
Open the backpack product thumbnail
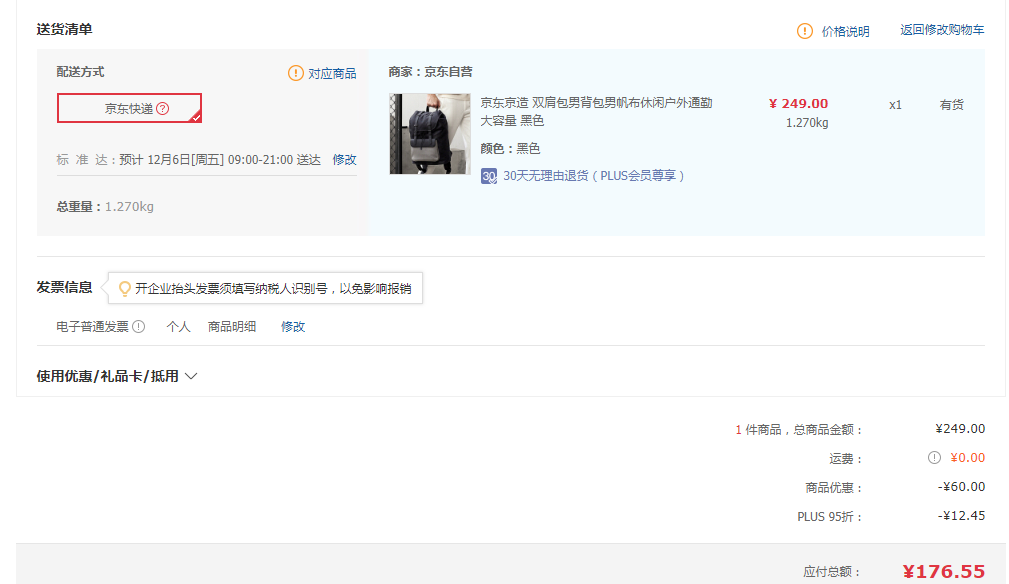tap(430, 134)
